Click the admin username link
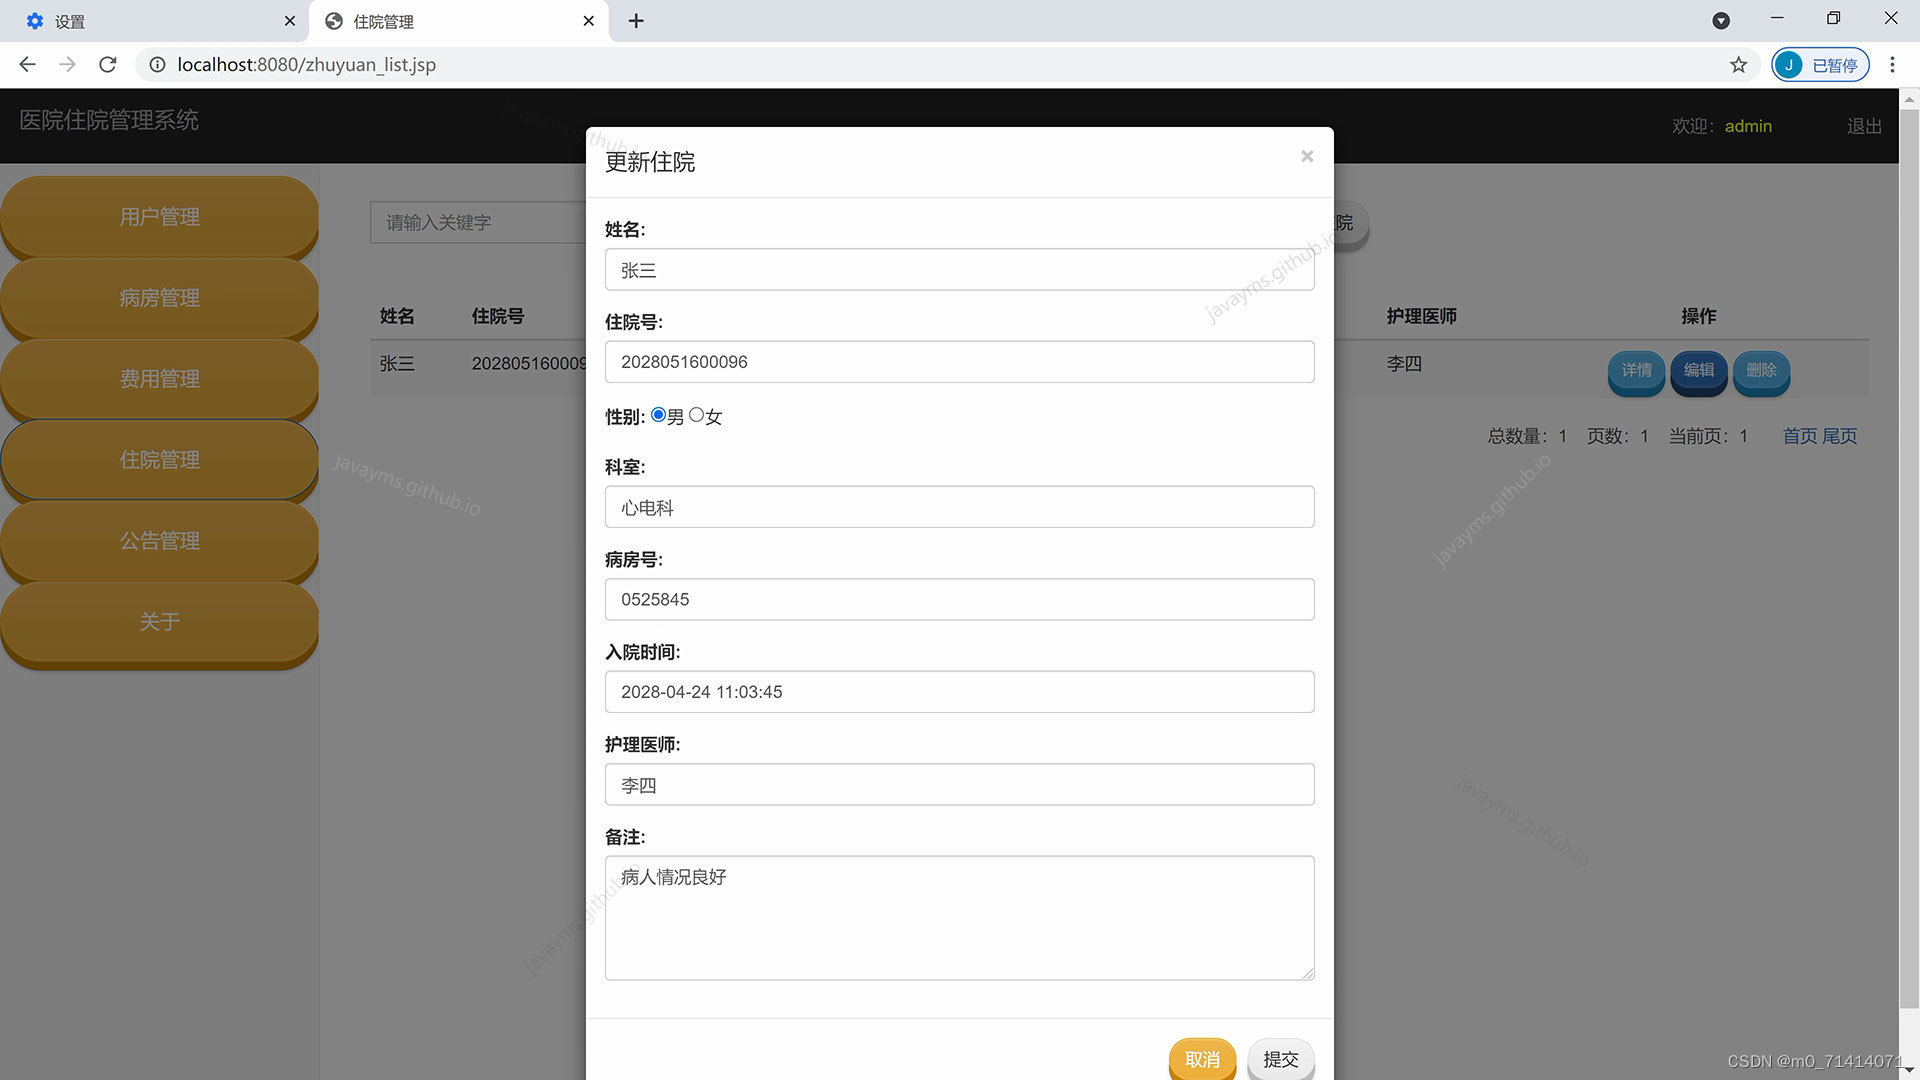Viewport: 1920px width, 1080px height. pyautogui.click(x=1748, y=126)
